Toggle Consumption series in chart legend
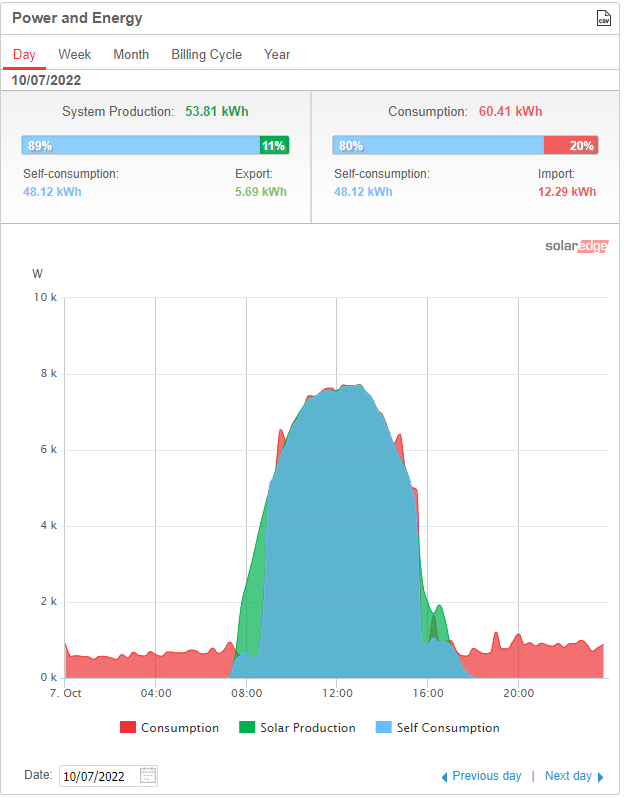 coord(169,728)
